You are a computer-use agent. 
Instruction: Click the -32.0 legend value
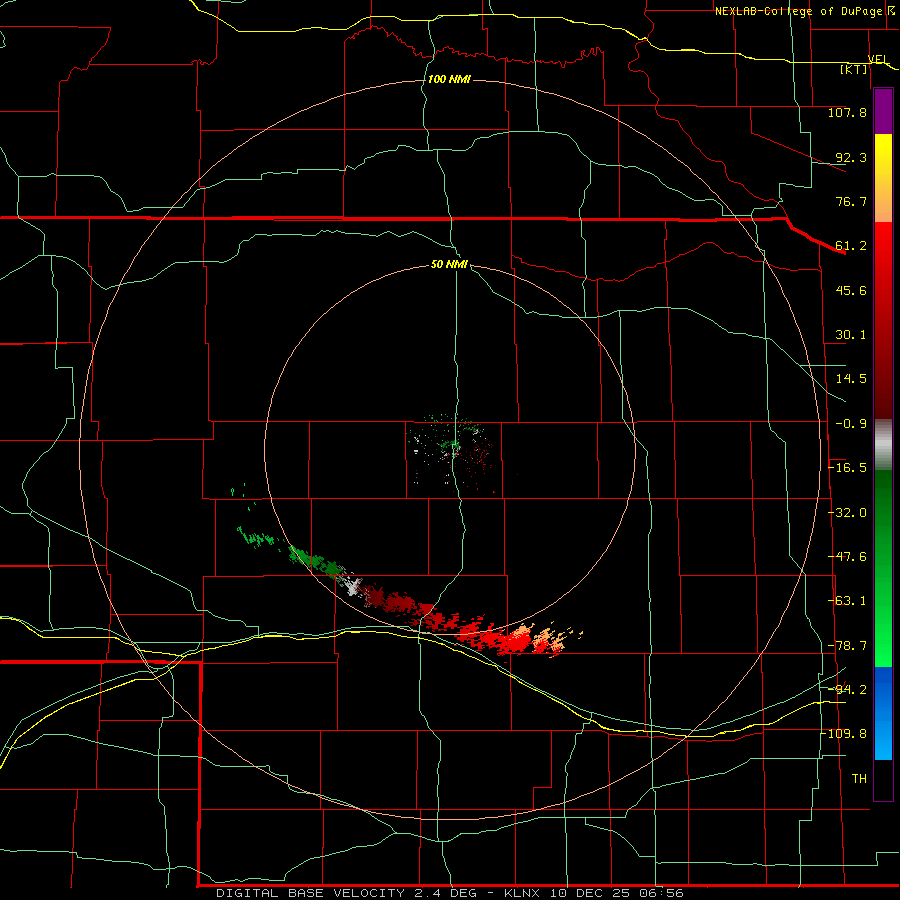(x=847, y=513)
